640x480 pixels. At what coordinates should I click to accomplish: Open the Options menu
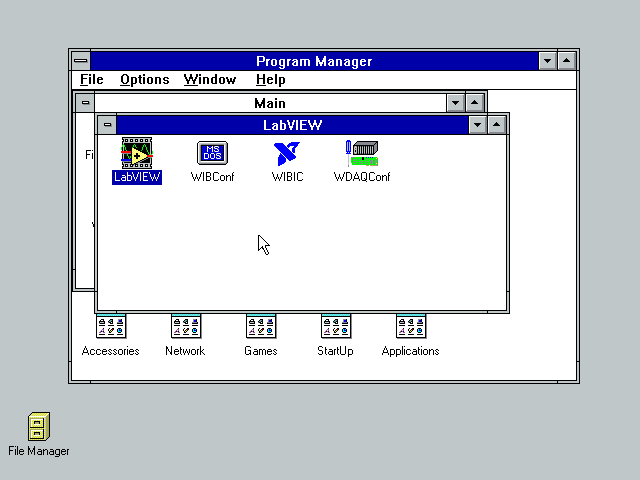(x=144, y=80)
